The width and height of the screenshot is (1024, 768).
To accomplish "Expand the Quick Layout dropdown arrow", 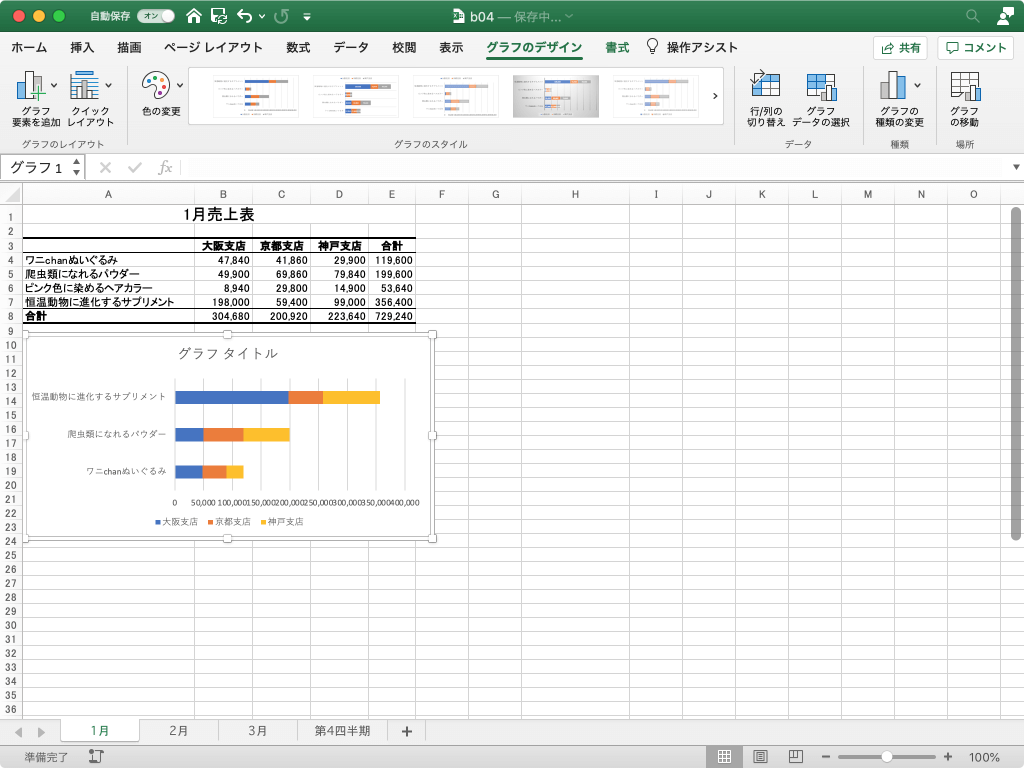I will 108,85.
